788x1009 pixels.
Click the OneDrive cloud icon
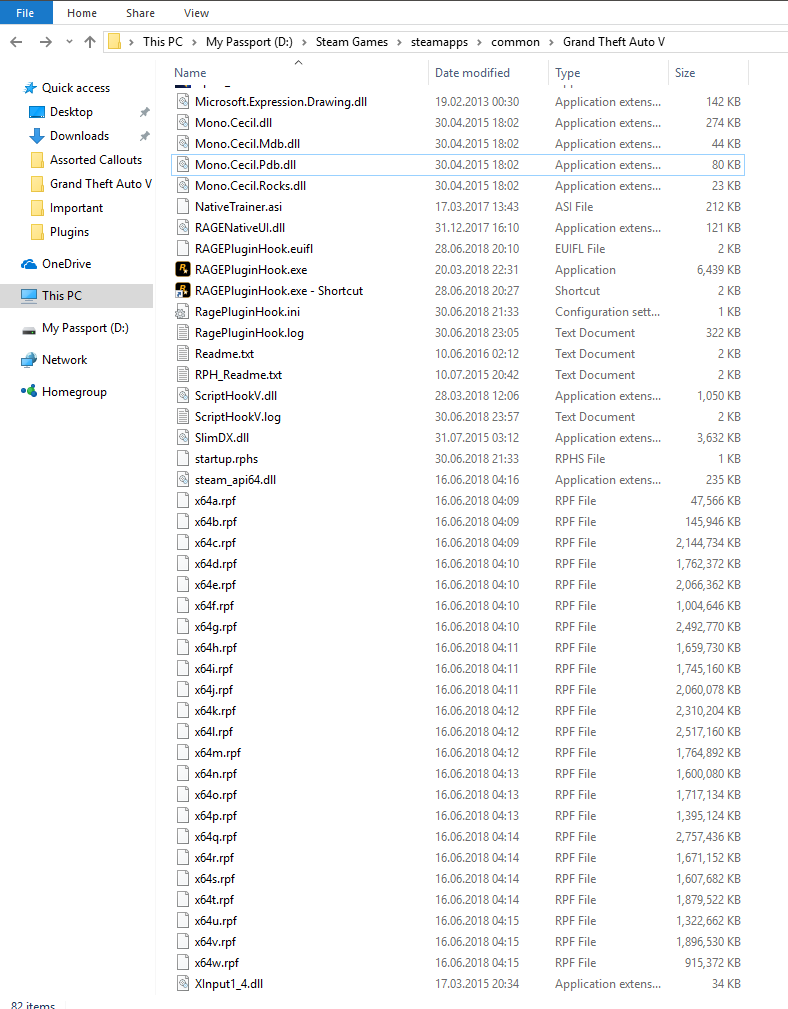(x=29, y=264)
